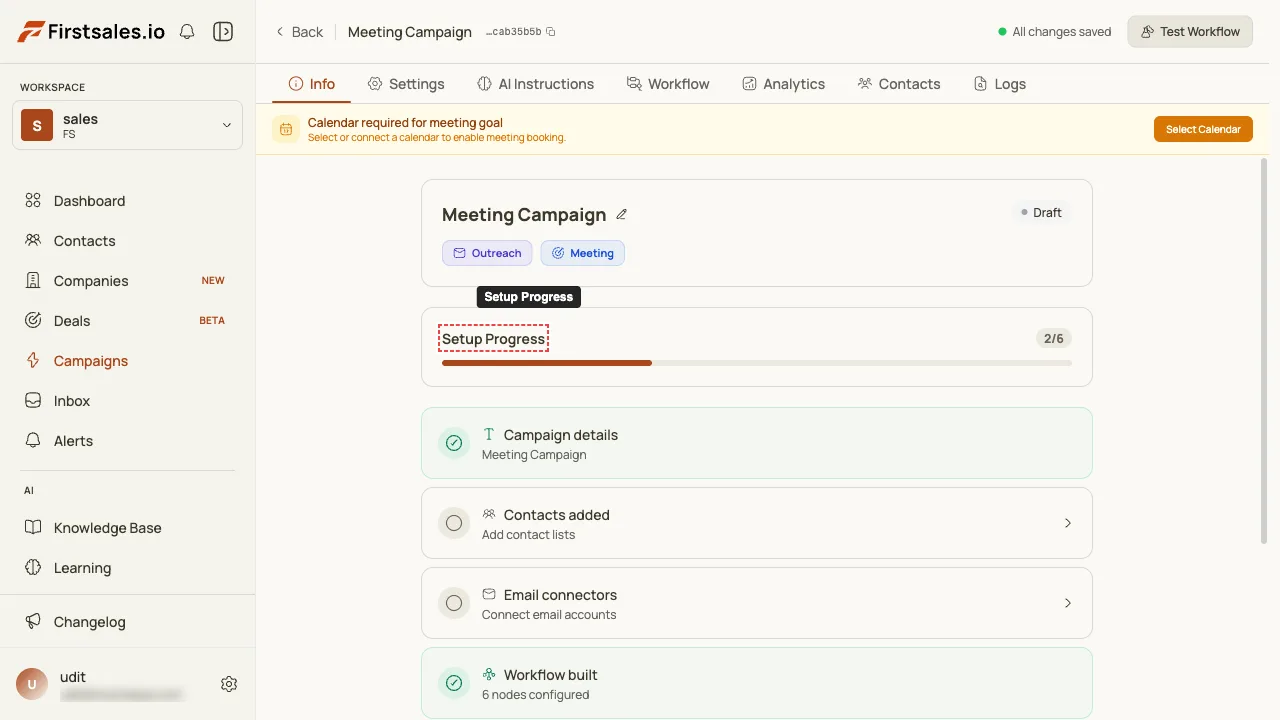The height and width of the screenshot is (720, 1280).
Task: Click All changes saved status
Action: click(x=1055, y=32)
